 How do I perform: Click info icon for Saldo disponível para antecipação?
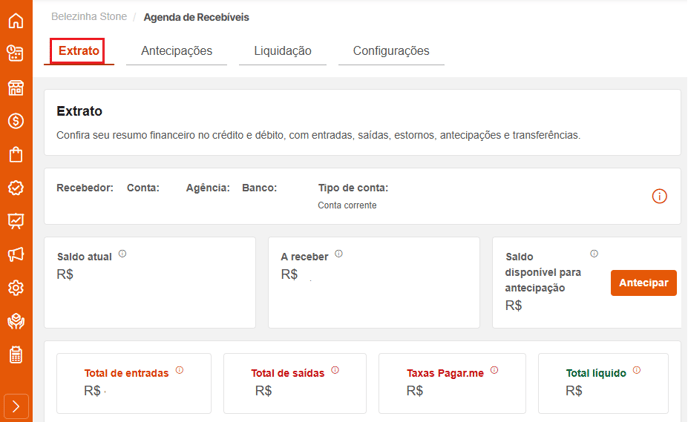594,254
